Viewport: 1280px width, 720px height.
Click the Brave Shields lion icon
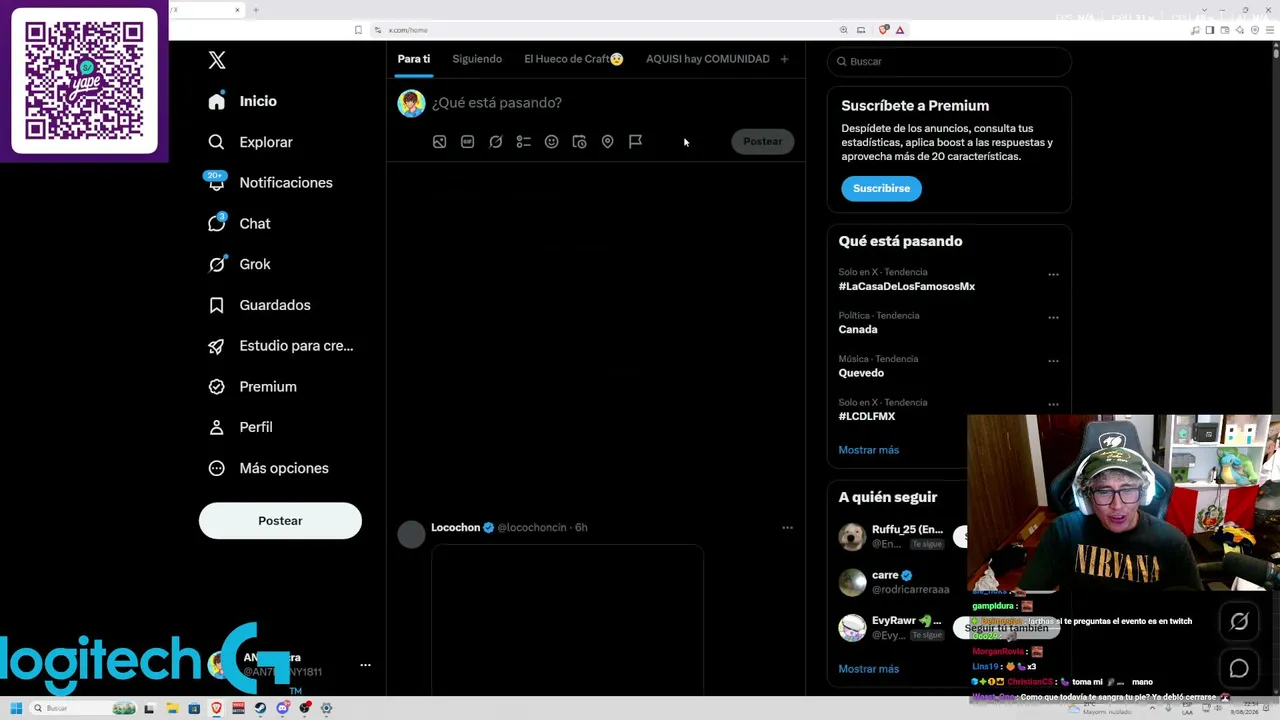tap(884, 30)
